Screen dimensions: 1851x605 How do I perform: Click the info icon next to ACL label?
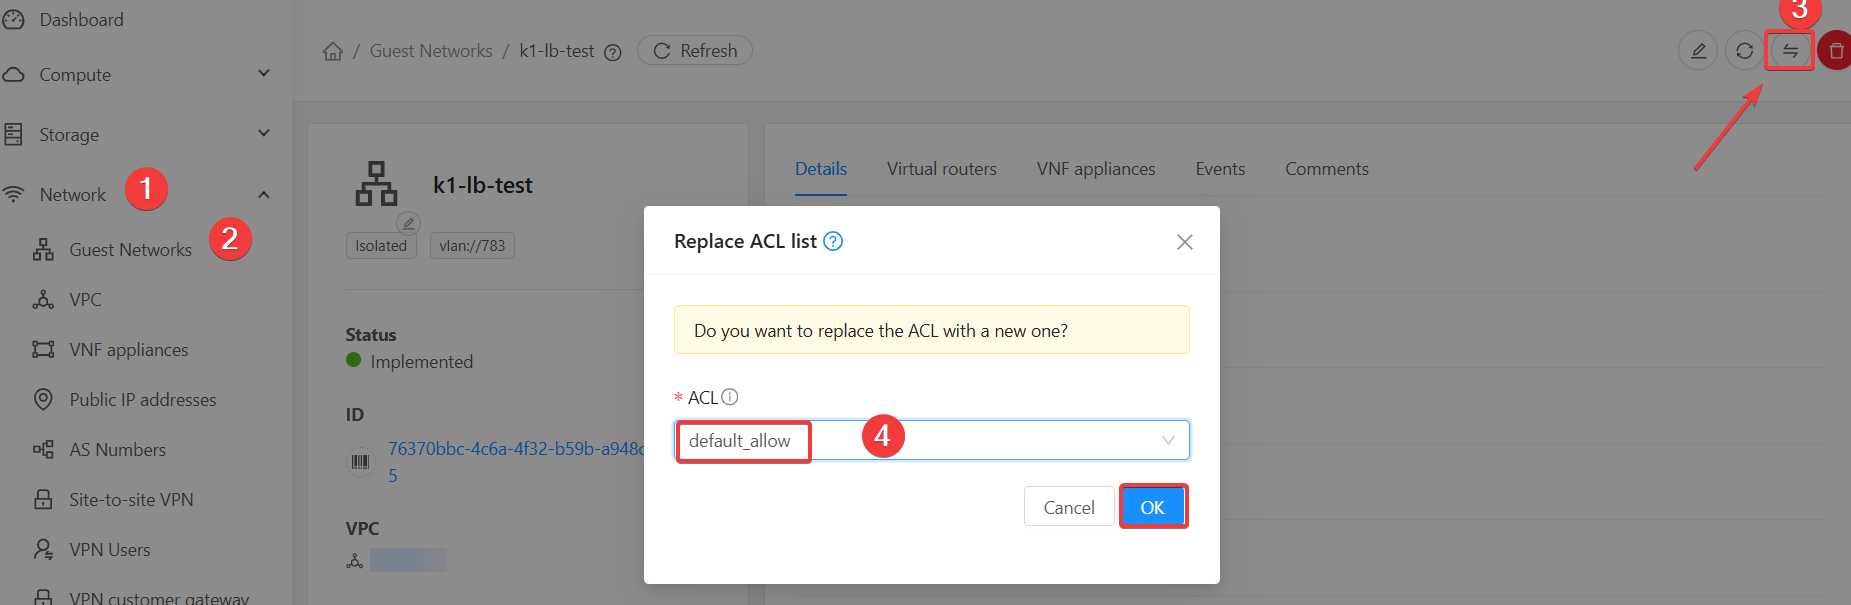(730, 397)
